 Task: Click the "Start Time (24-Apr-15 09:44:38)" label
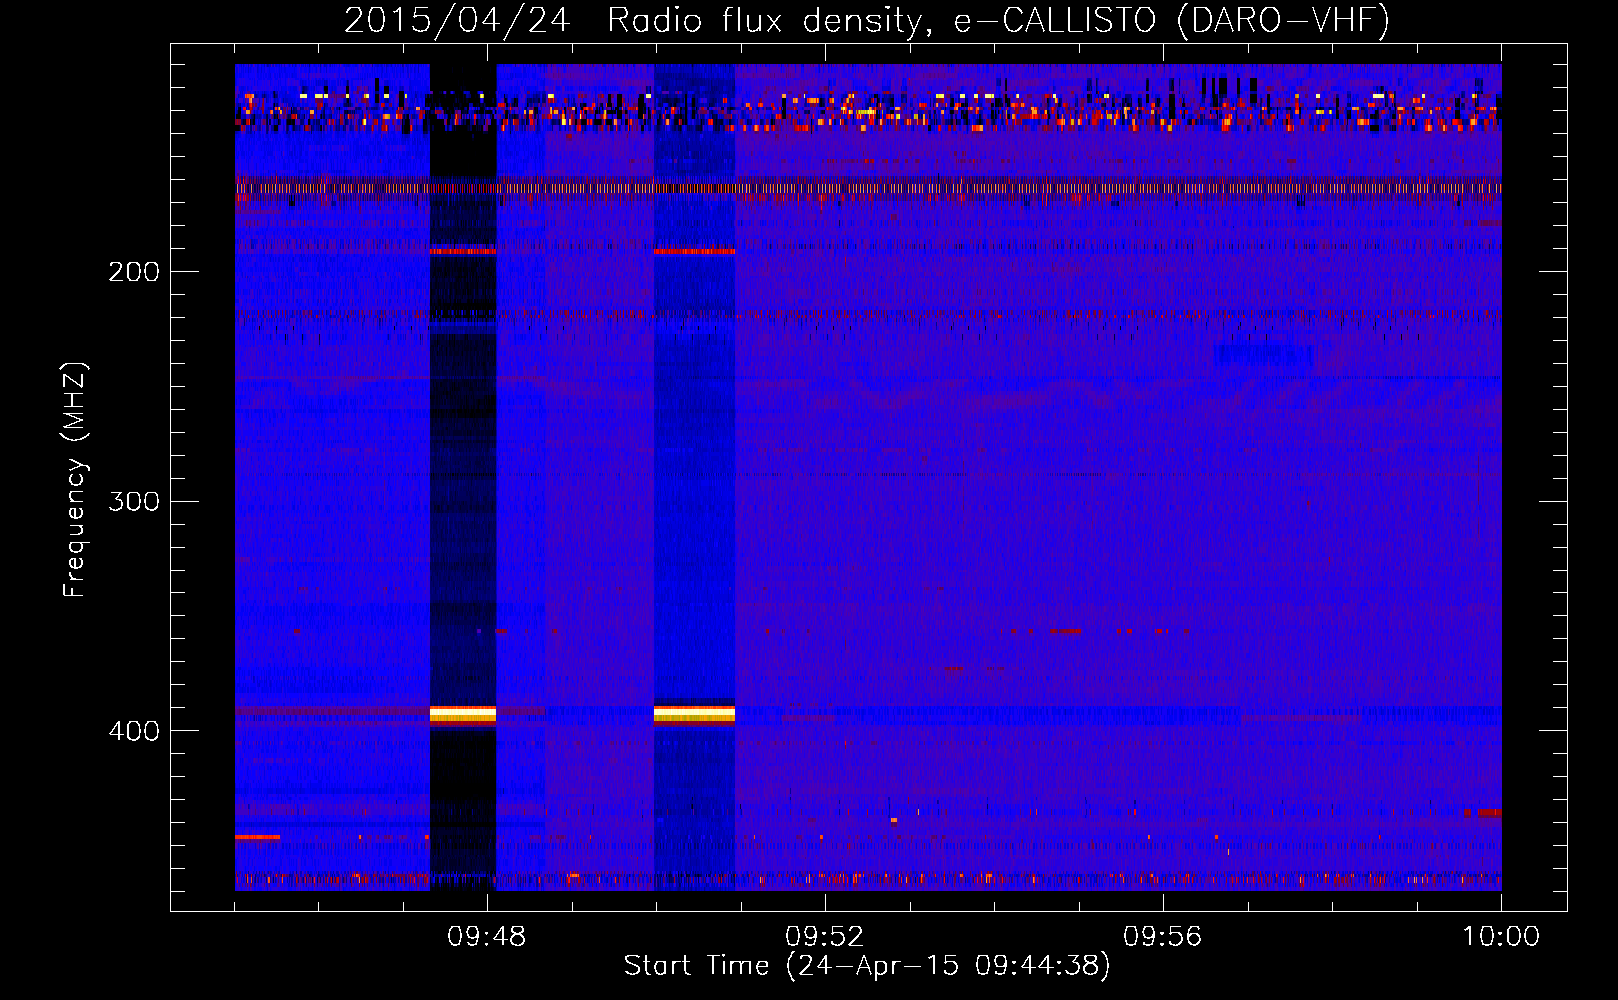click(867, 966)
